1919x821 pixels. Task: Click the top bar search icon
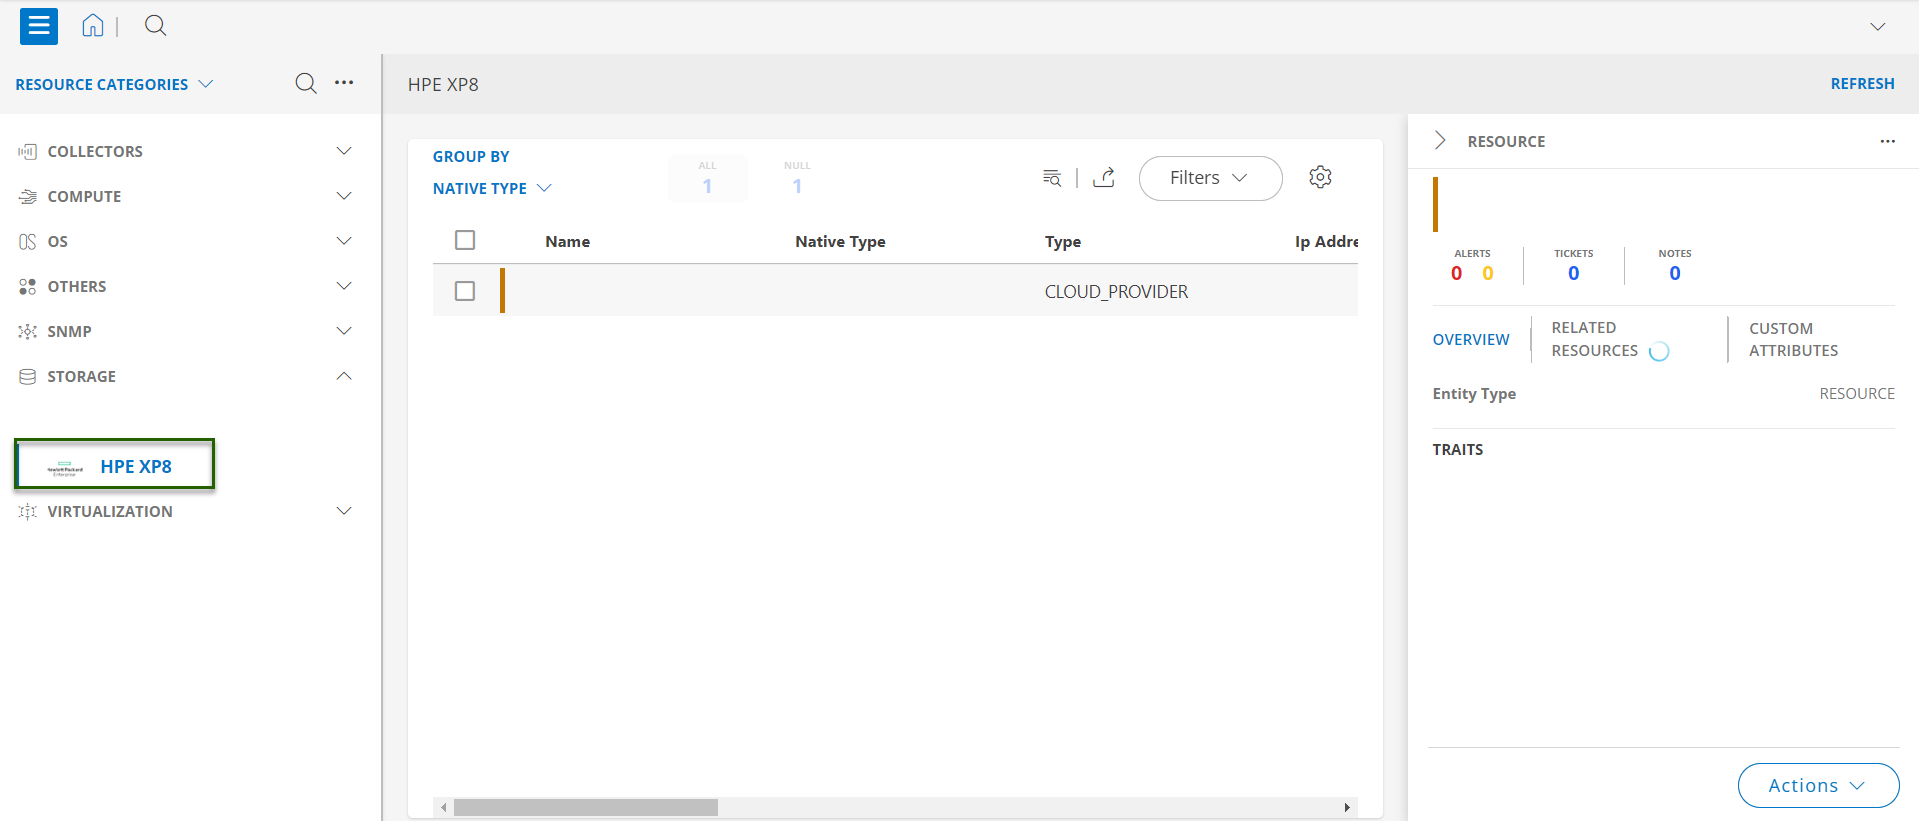click(x=155, y=26)
